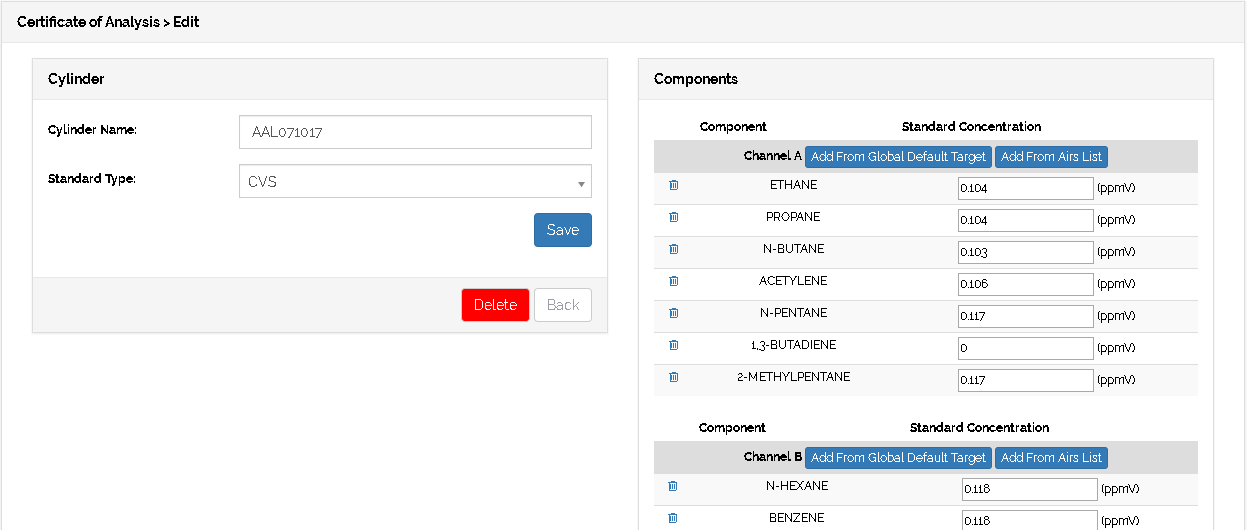Remove N-BUTANE using its trash icon
Viewport: 1247px width, 530px height.
[x=673, y=249]
